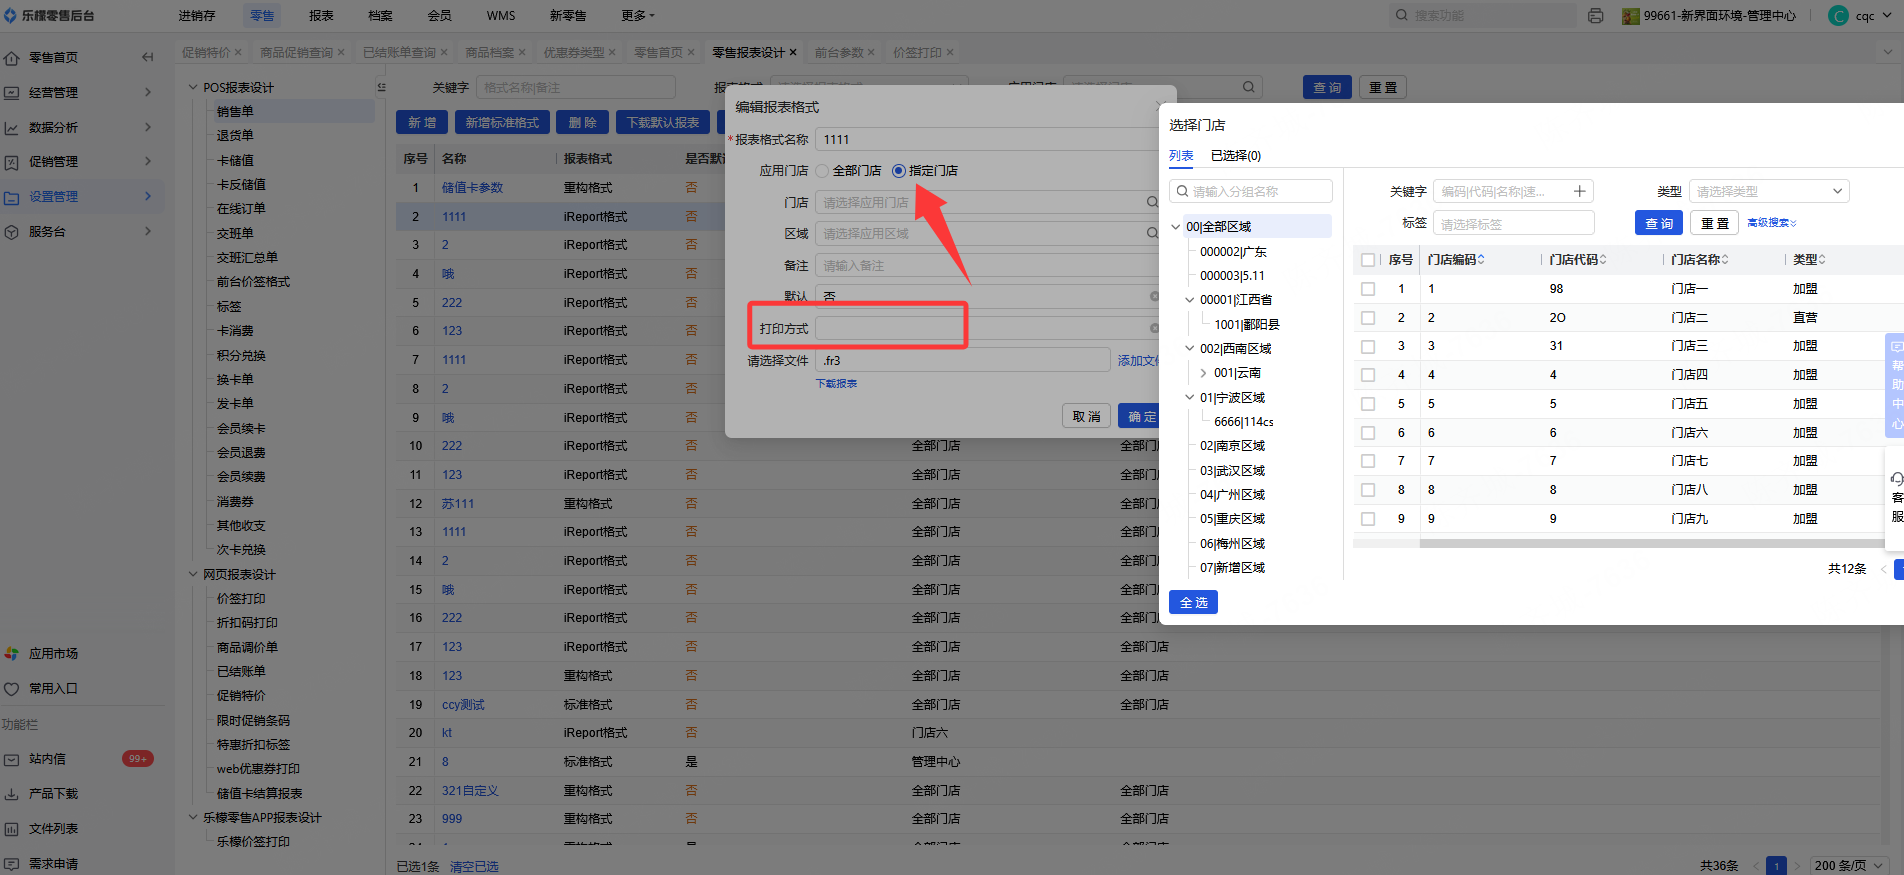Select 退货单 in POS report tree
The width and height of the screenshot is (1904, 875).
point(235,135)
